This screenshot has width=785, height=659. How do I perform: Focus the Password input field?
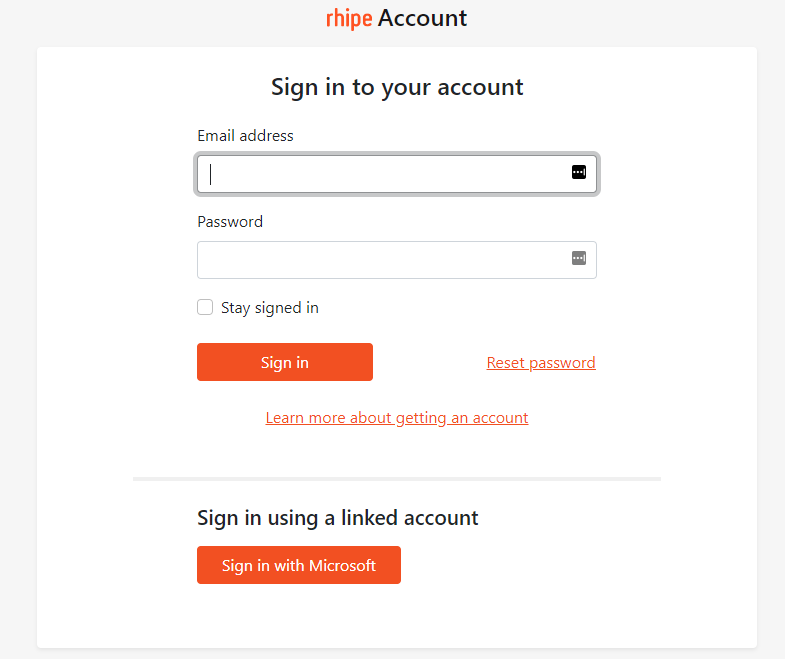click(380, 260)
